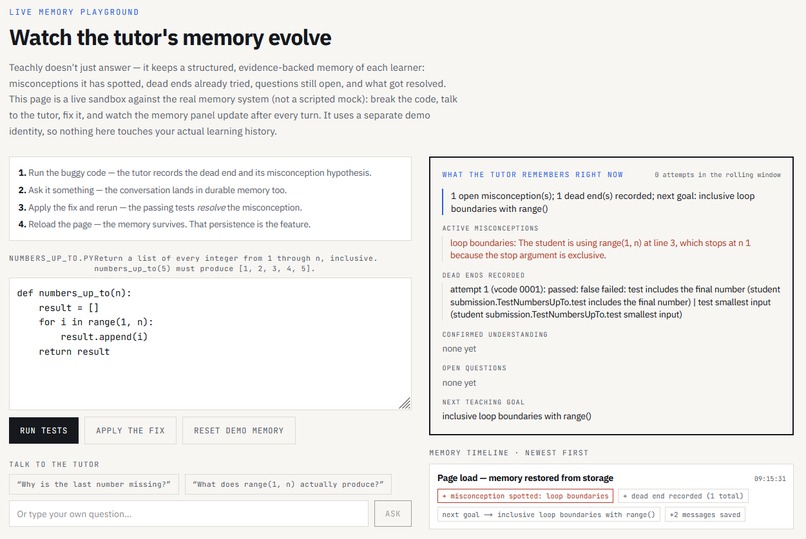Select "Why is the last number missing?" suggestion
The image size is (806, 539).
click(x=94, y=484)
